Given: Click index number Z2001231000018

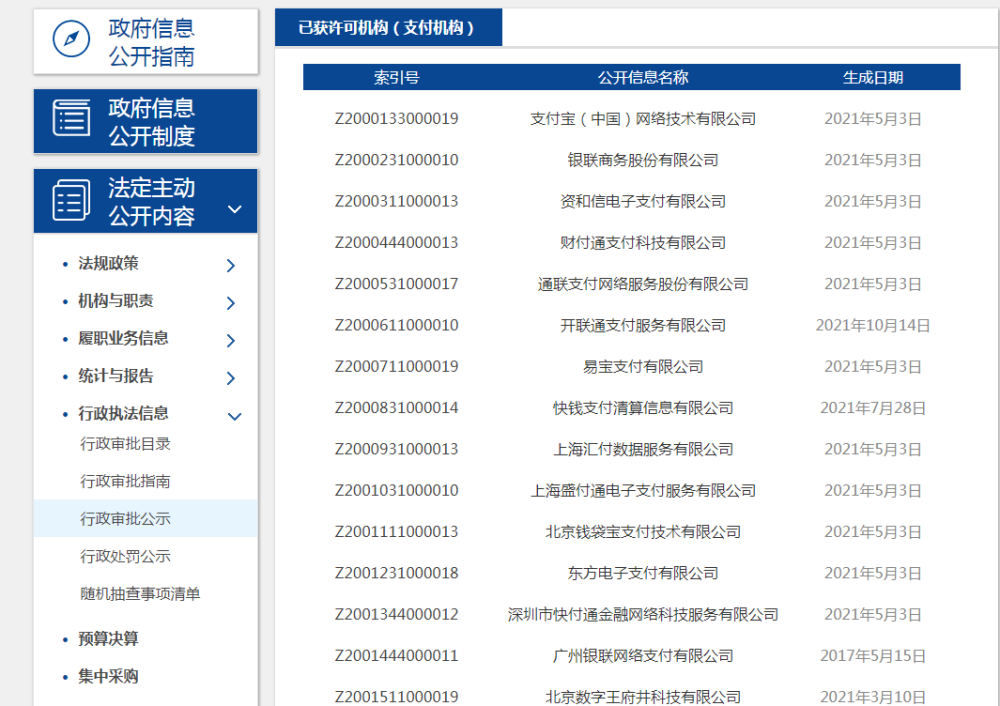Looking at the screenshot, I should pos(397,573).
